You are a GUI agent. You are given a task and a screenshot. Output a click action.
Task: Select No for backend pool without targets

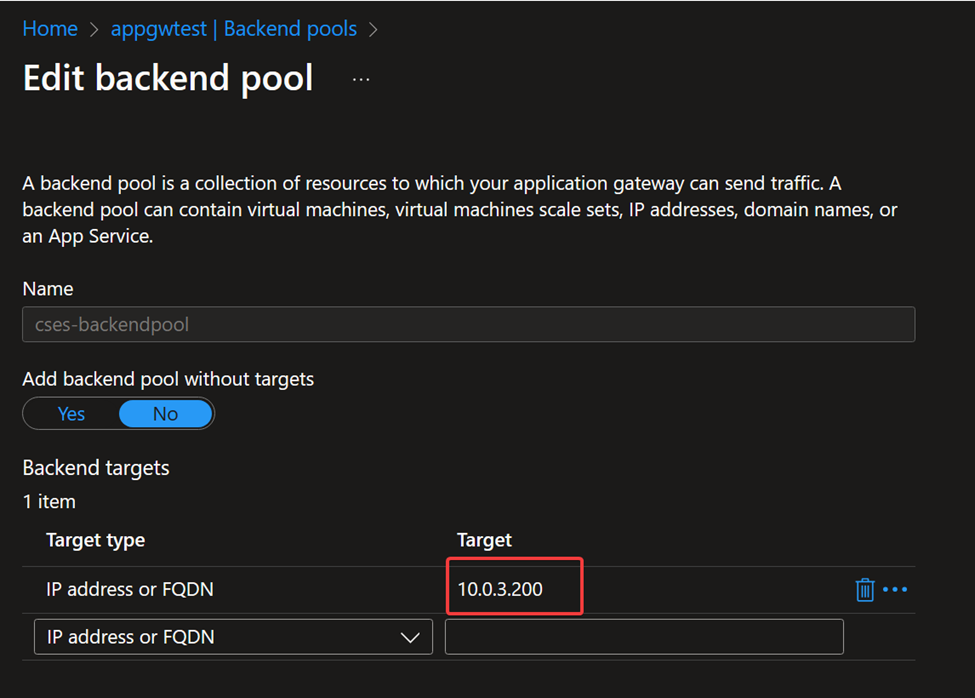pos(165,414)
